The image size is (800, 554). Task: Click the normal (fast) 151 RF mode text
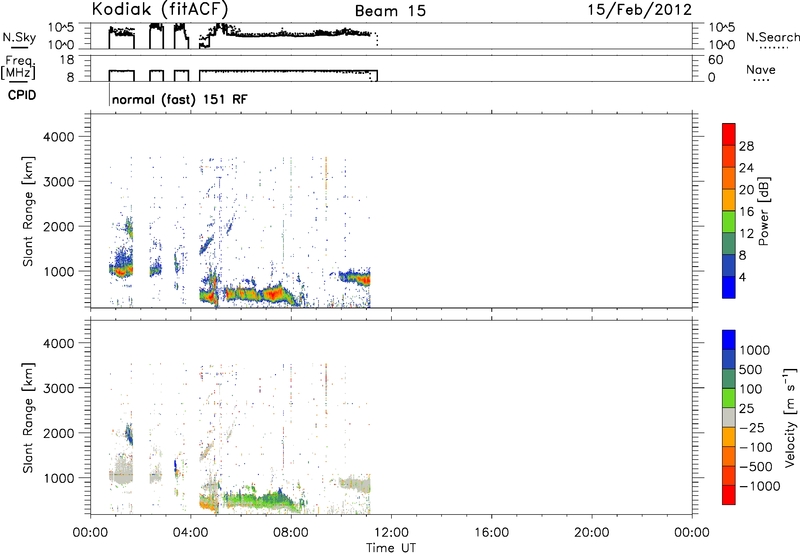180,99
